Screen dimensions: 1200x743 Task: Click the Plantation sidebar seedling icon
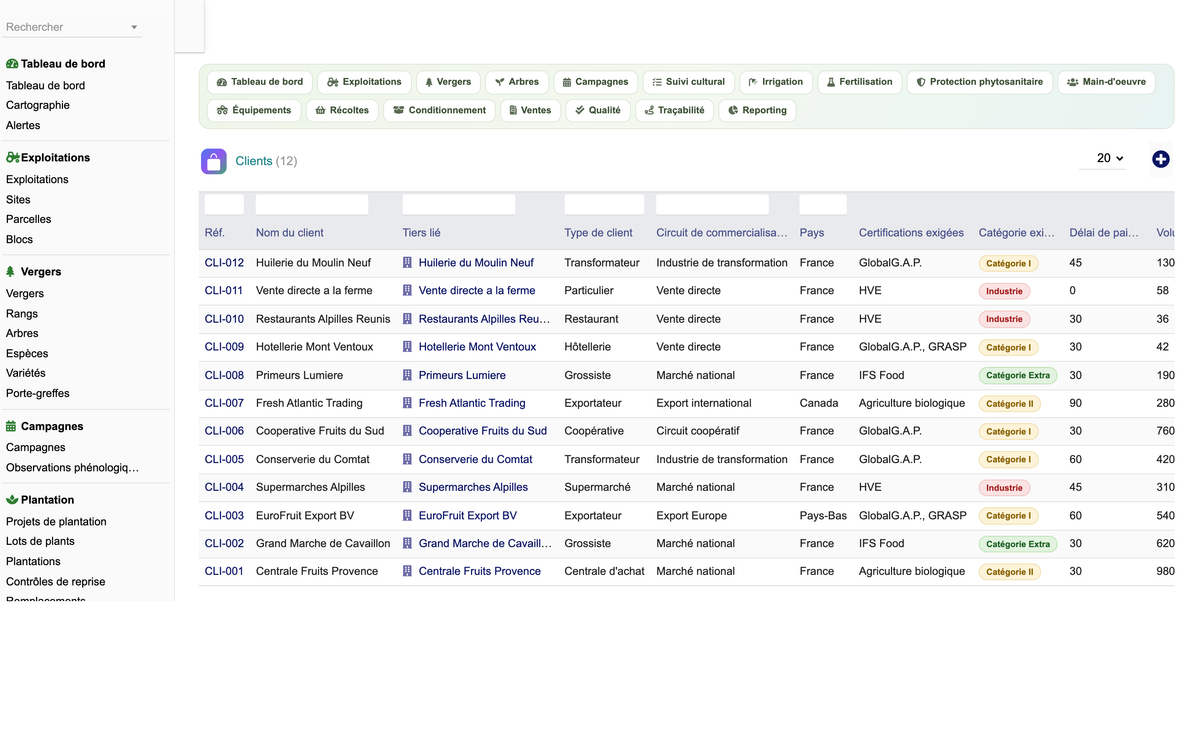(x=12, y=500)
